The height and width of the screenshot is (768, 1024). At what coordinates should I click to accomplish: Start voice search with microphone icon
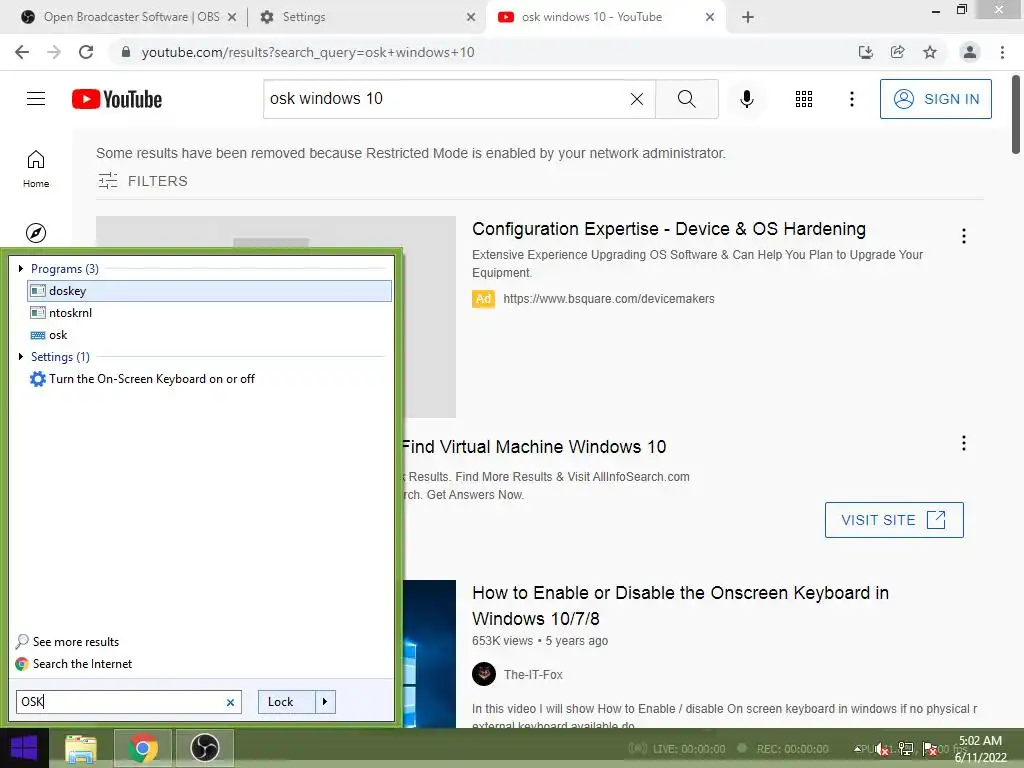[746, 99]
